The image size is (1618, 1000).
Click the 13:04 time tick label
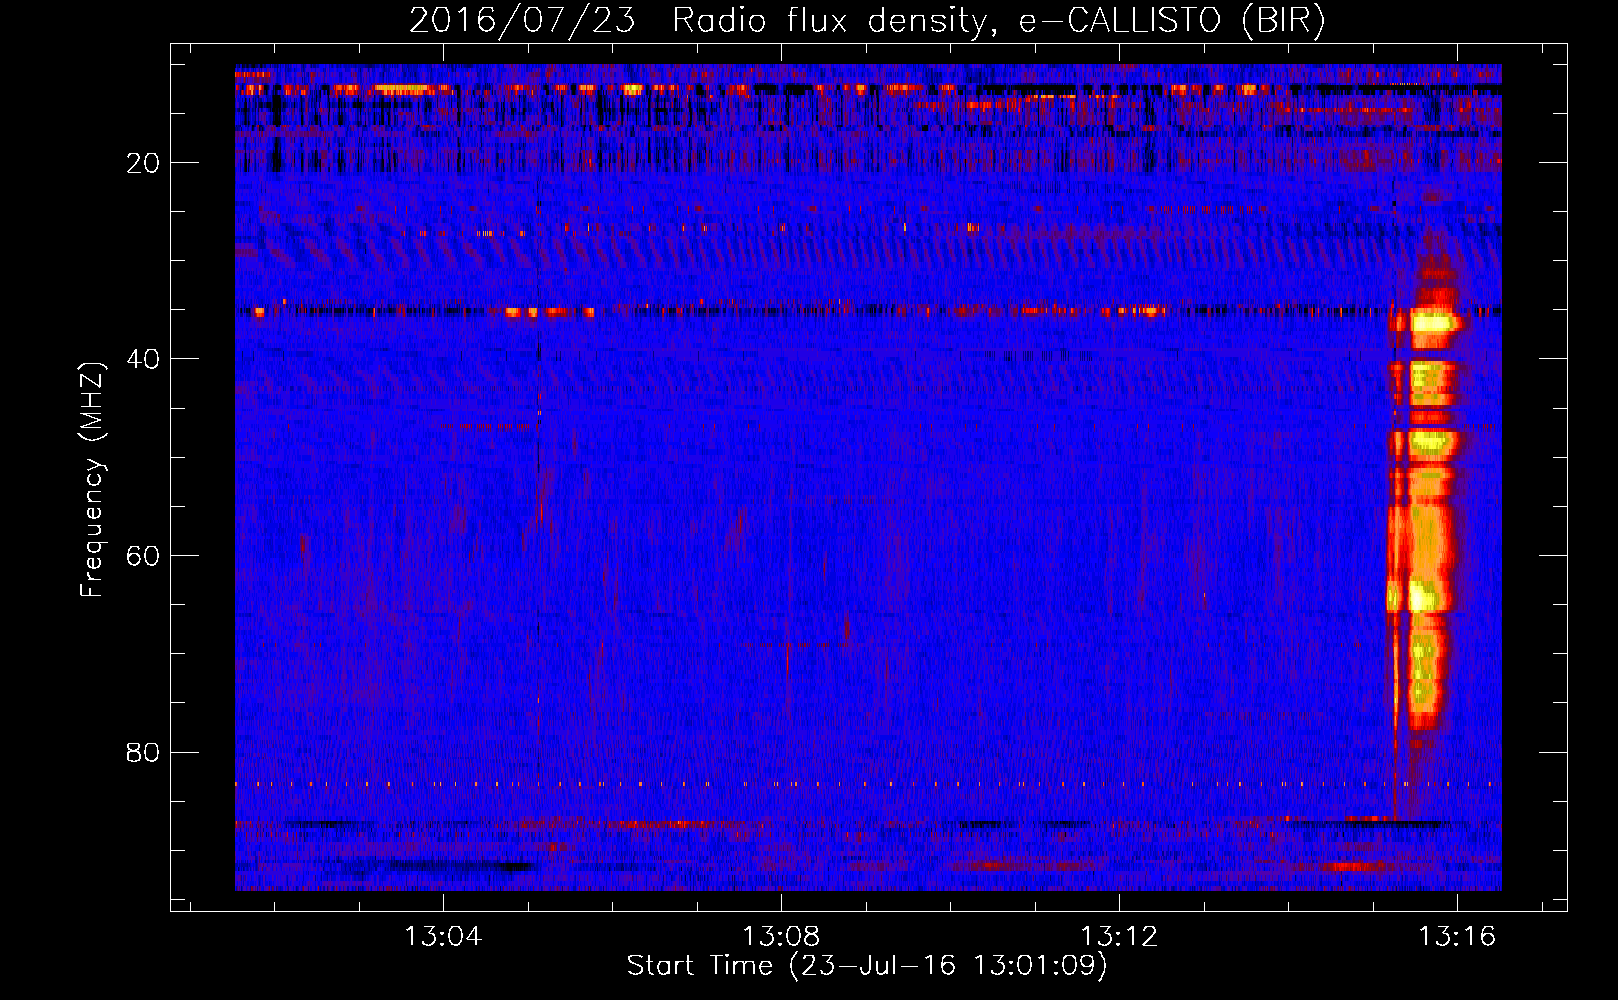443,936
